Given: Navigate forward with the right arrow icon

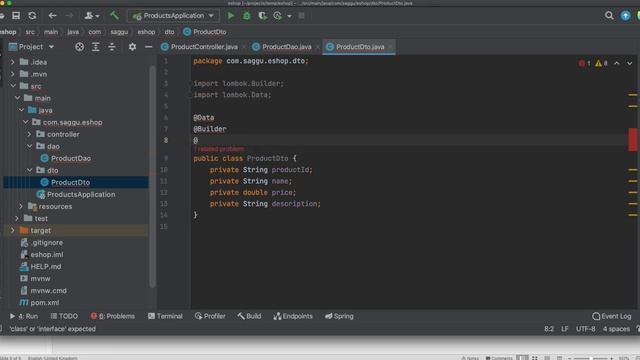Looking at the screenshot, I should [69, 16].
